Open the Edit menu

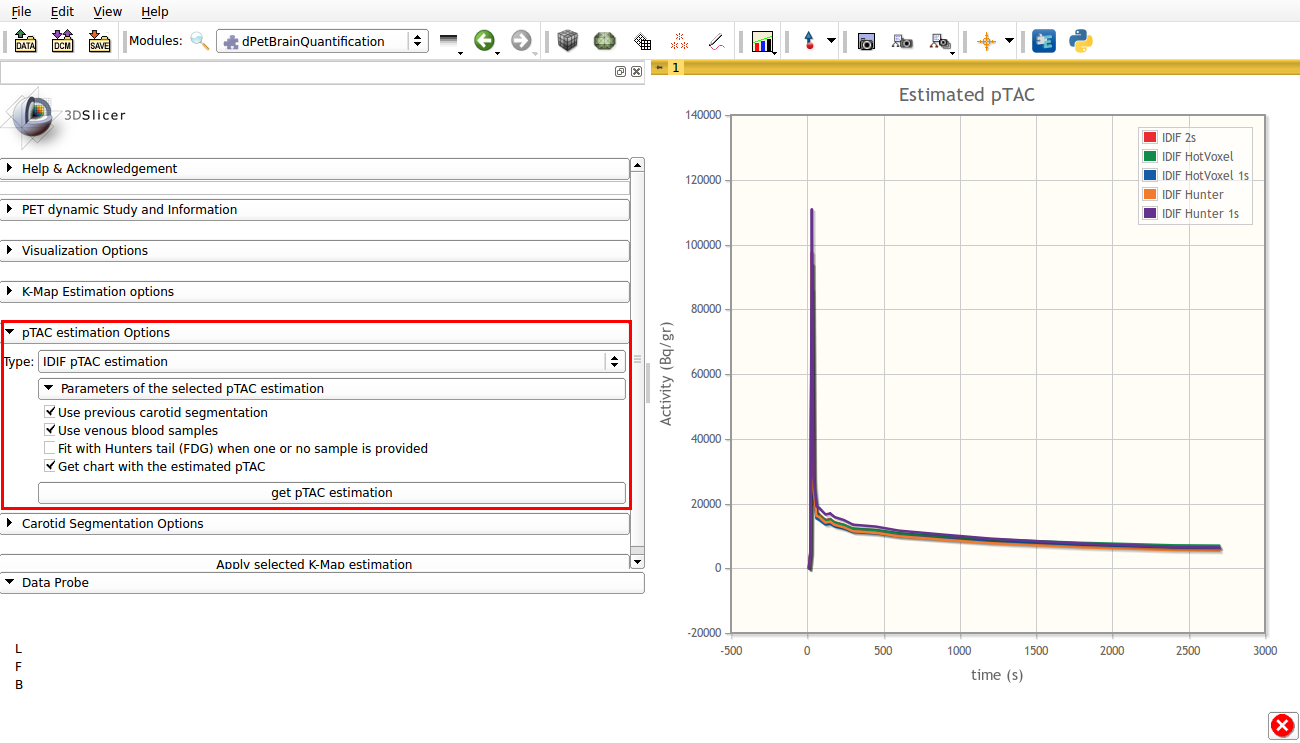pos(62,12)
